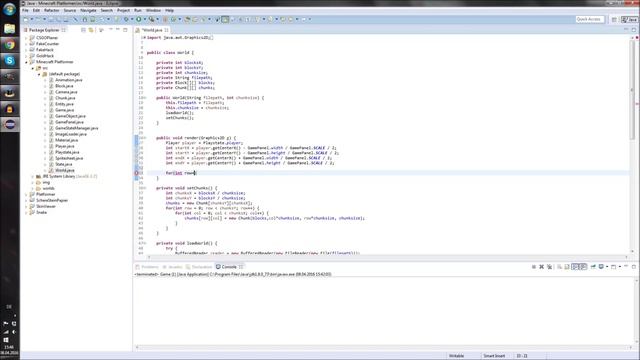
Task: Maximize the Console view
Action: point(634,267)
